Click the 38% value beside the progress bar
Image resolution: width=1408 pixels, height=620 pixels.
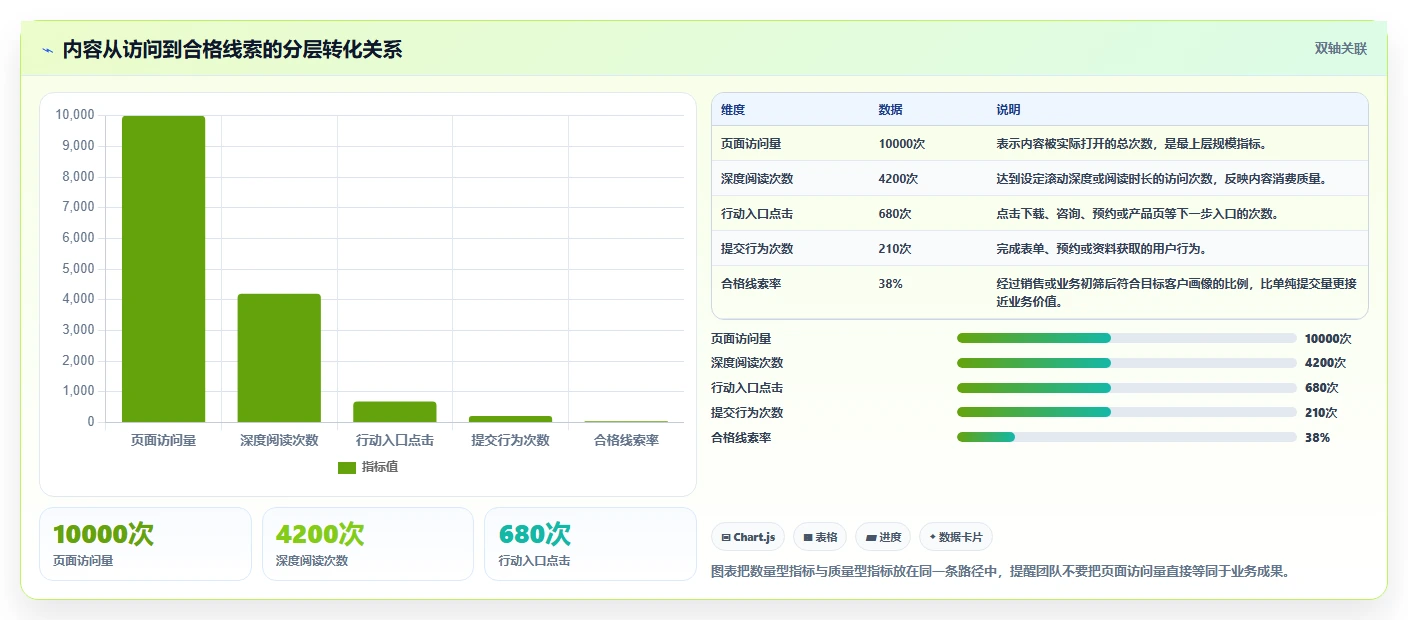1317,437
